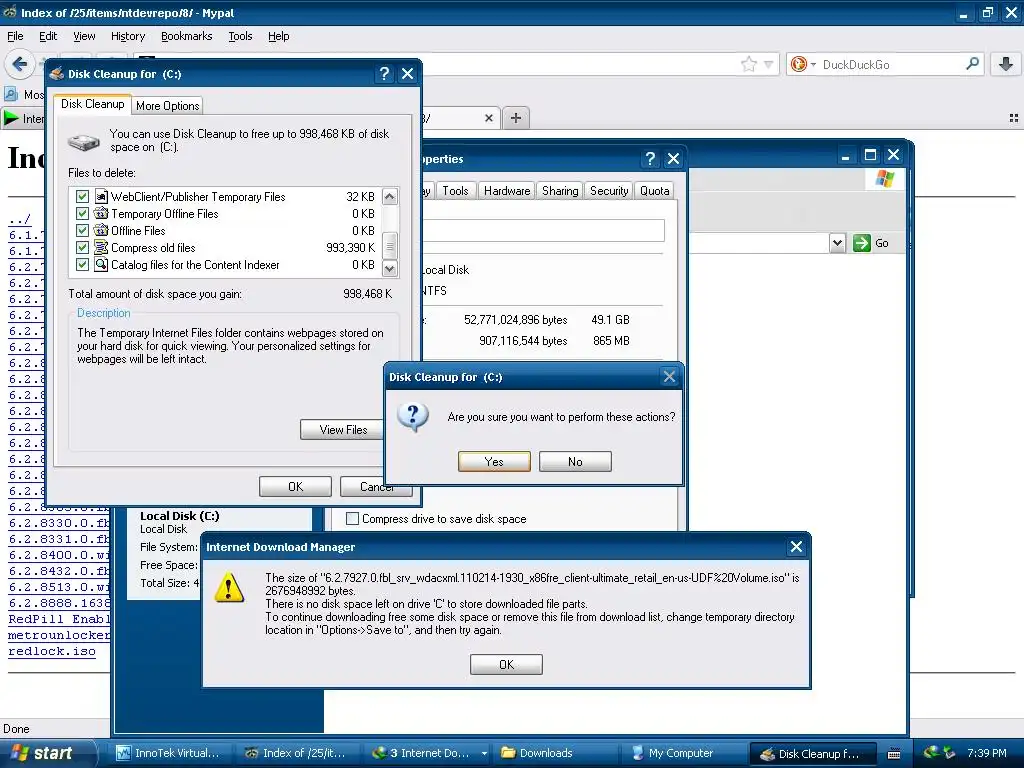Click the browser back arrow button
This screenshot has height=768, width=1024.
coord(20,64)
